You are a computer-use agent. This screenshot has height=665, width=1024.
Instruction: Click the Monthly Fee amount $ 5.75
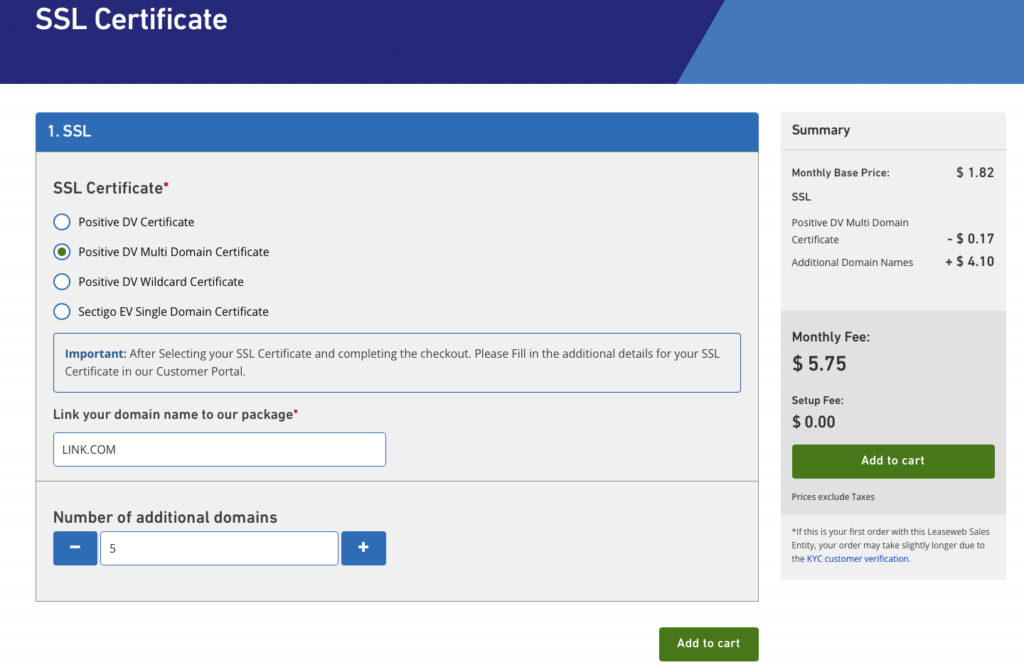coord(820,364)
